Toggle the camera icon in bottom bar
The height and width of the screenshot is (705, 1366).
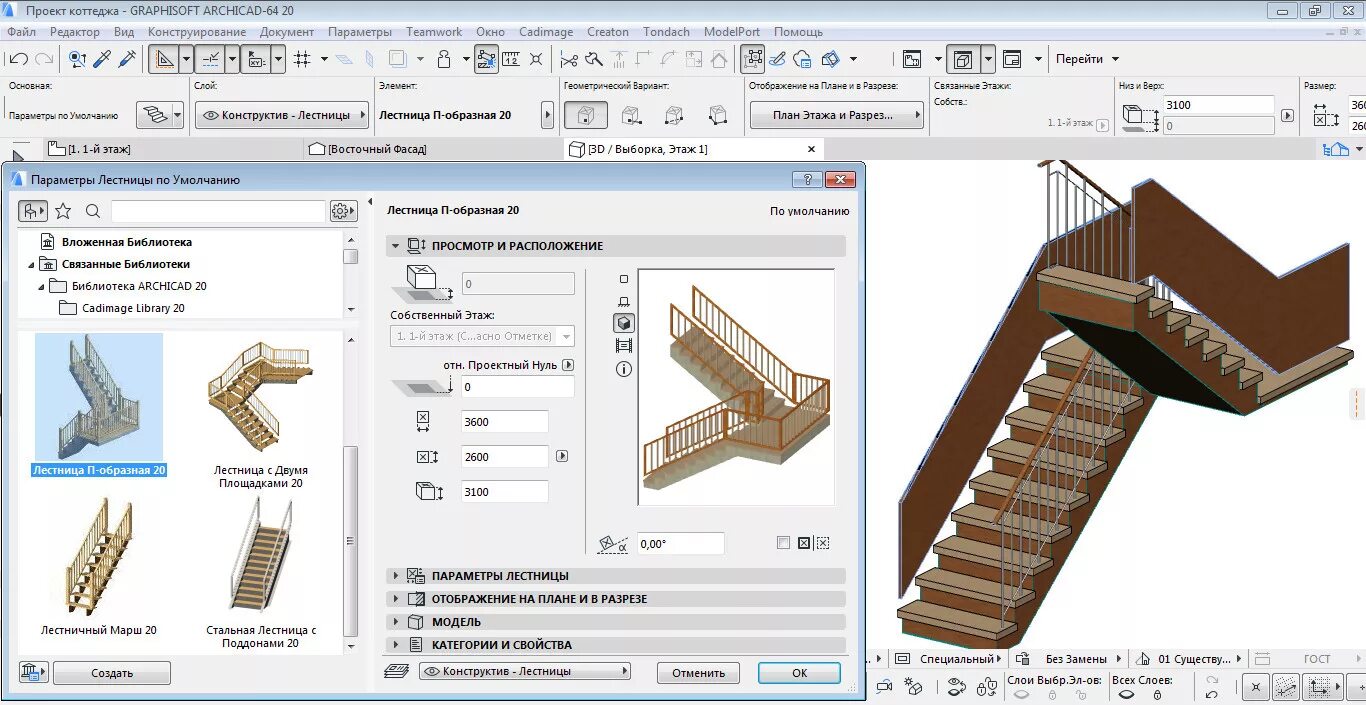[x=885, y=688]
